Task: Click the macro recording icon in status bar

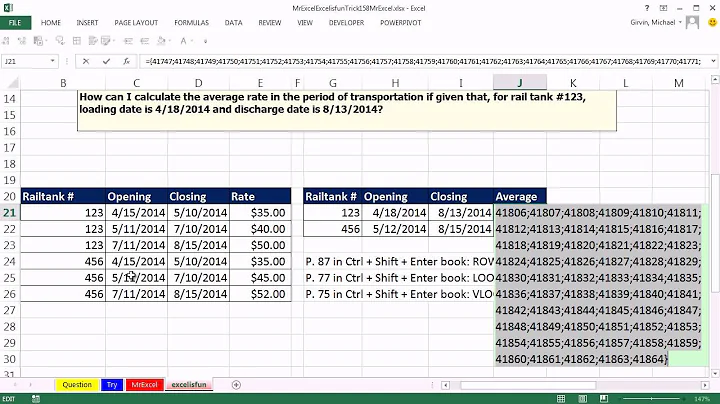Action: 36,399
